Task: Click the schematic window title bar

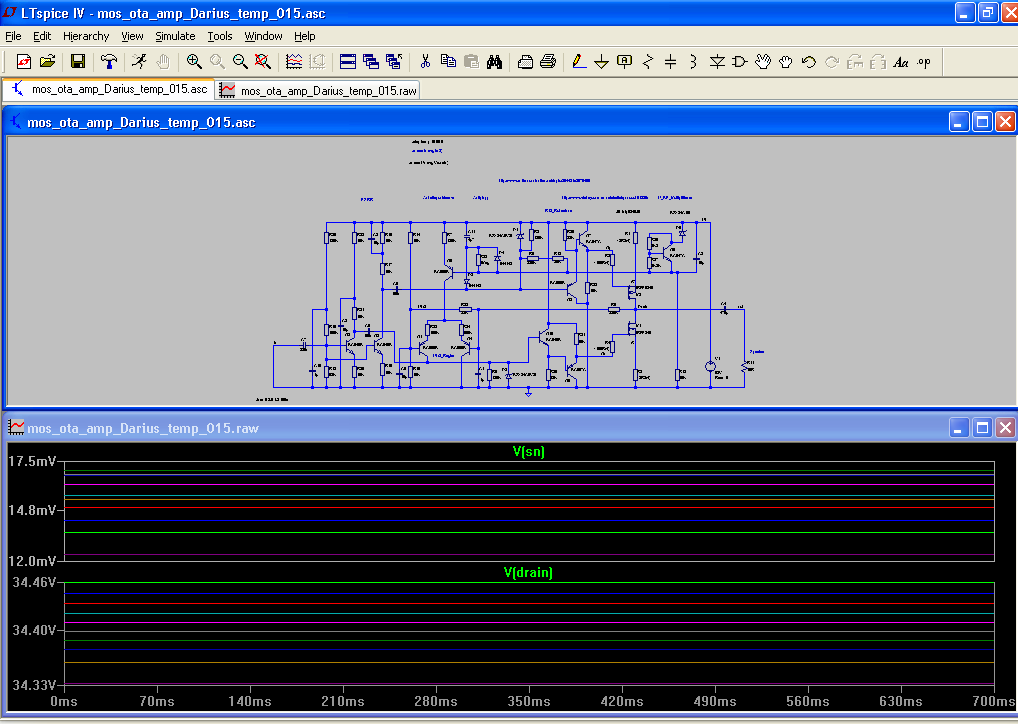Action: click(509, 122)
